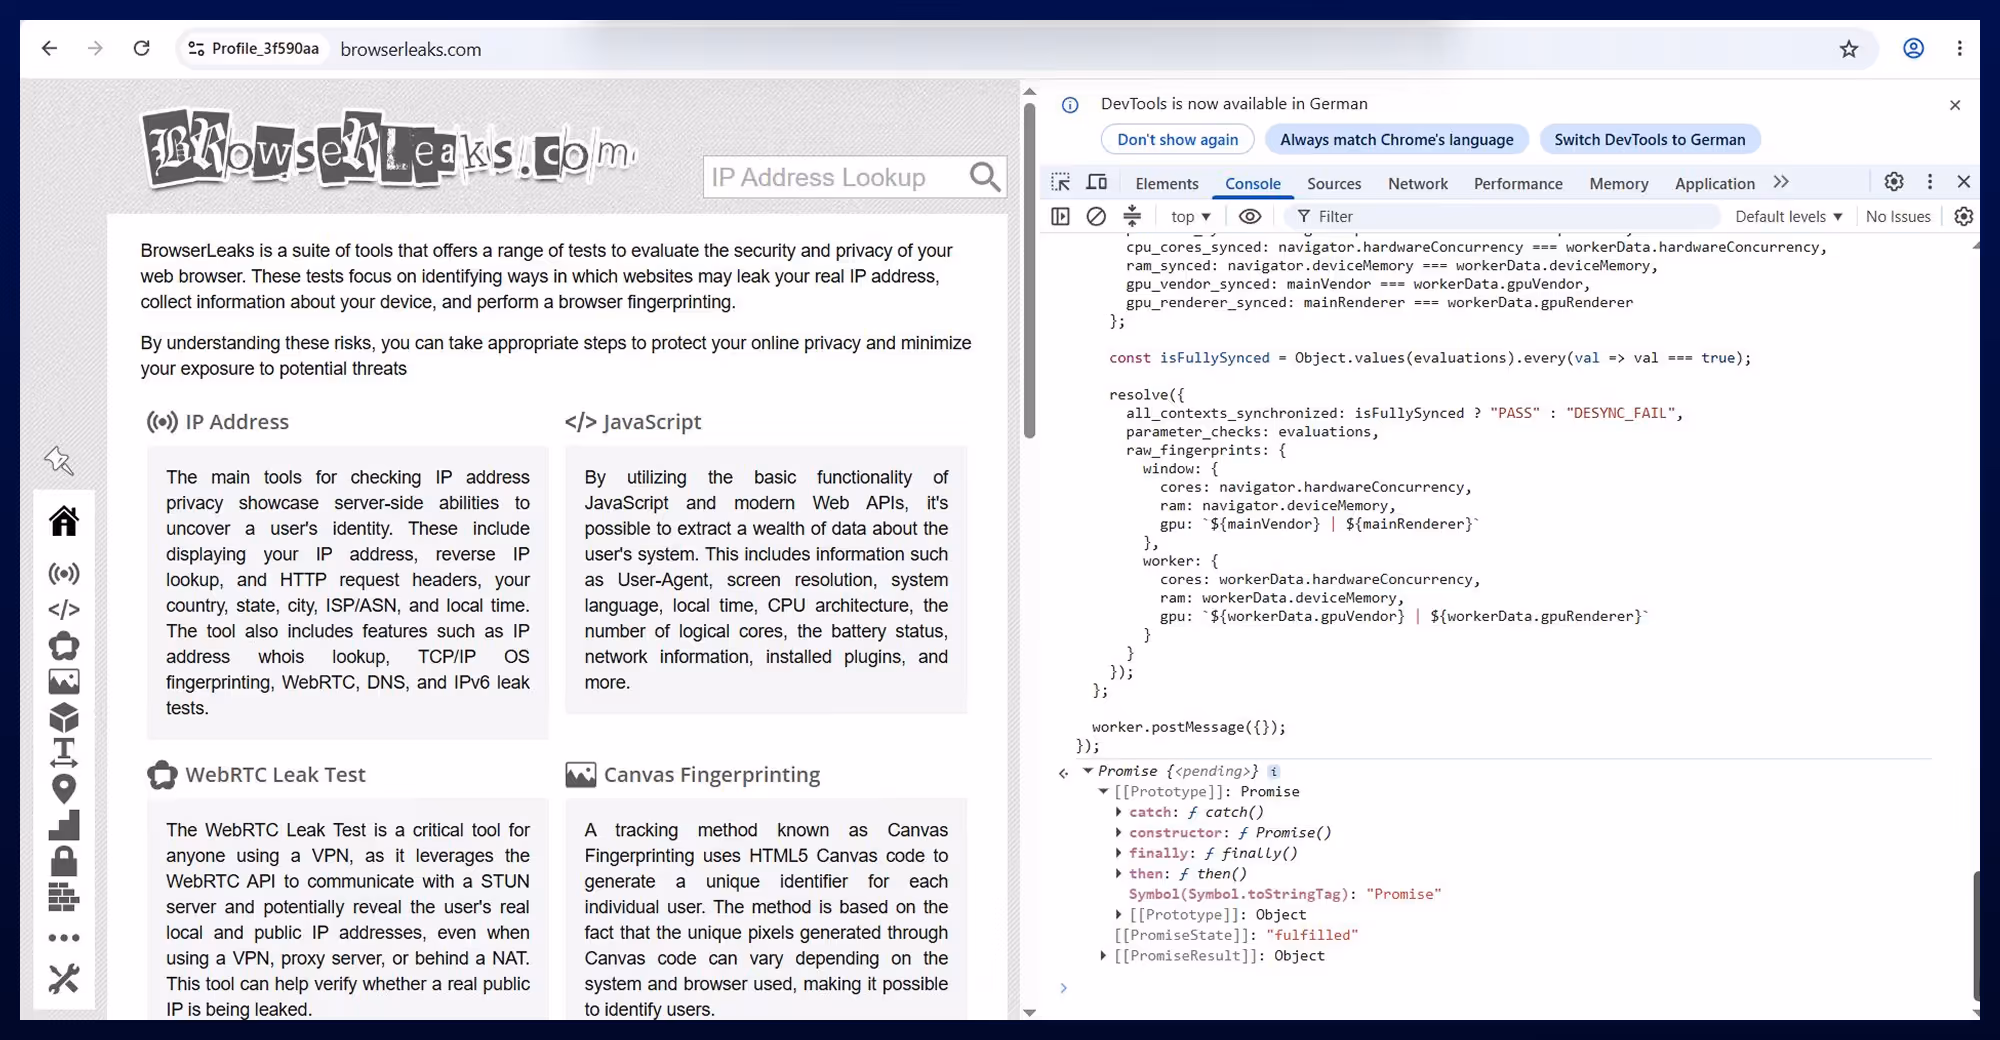Screen dimensions: 2000x1040
Task: Bookmark this page with the star icon
Action: (1849, 49)
